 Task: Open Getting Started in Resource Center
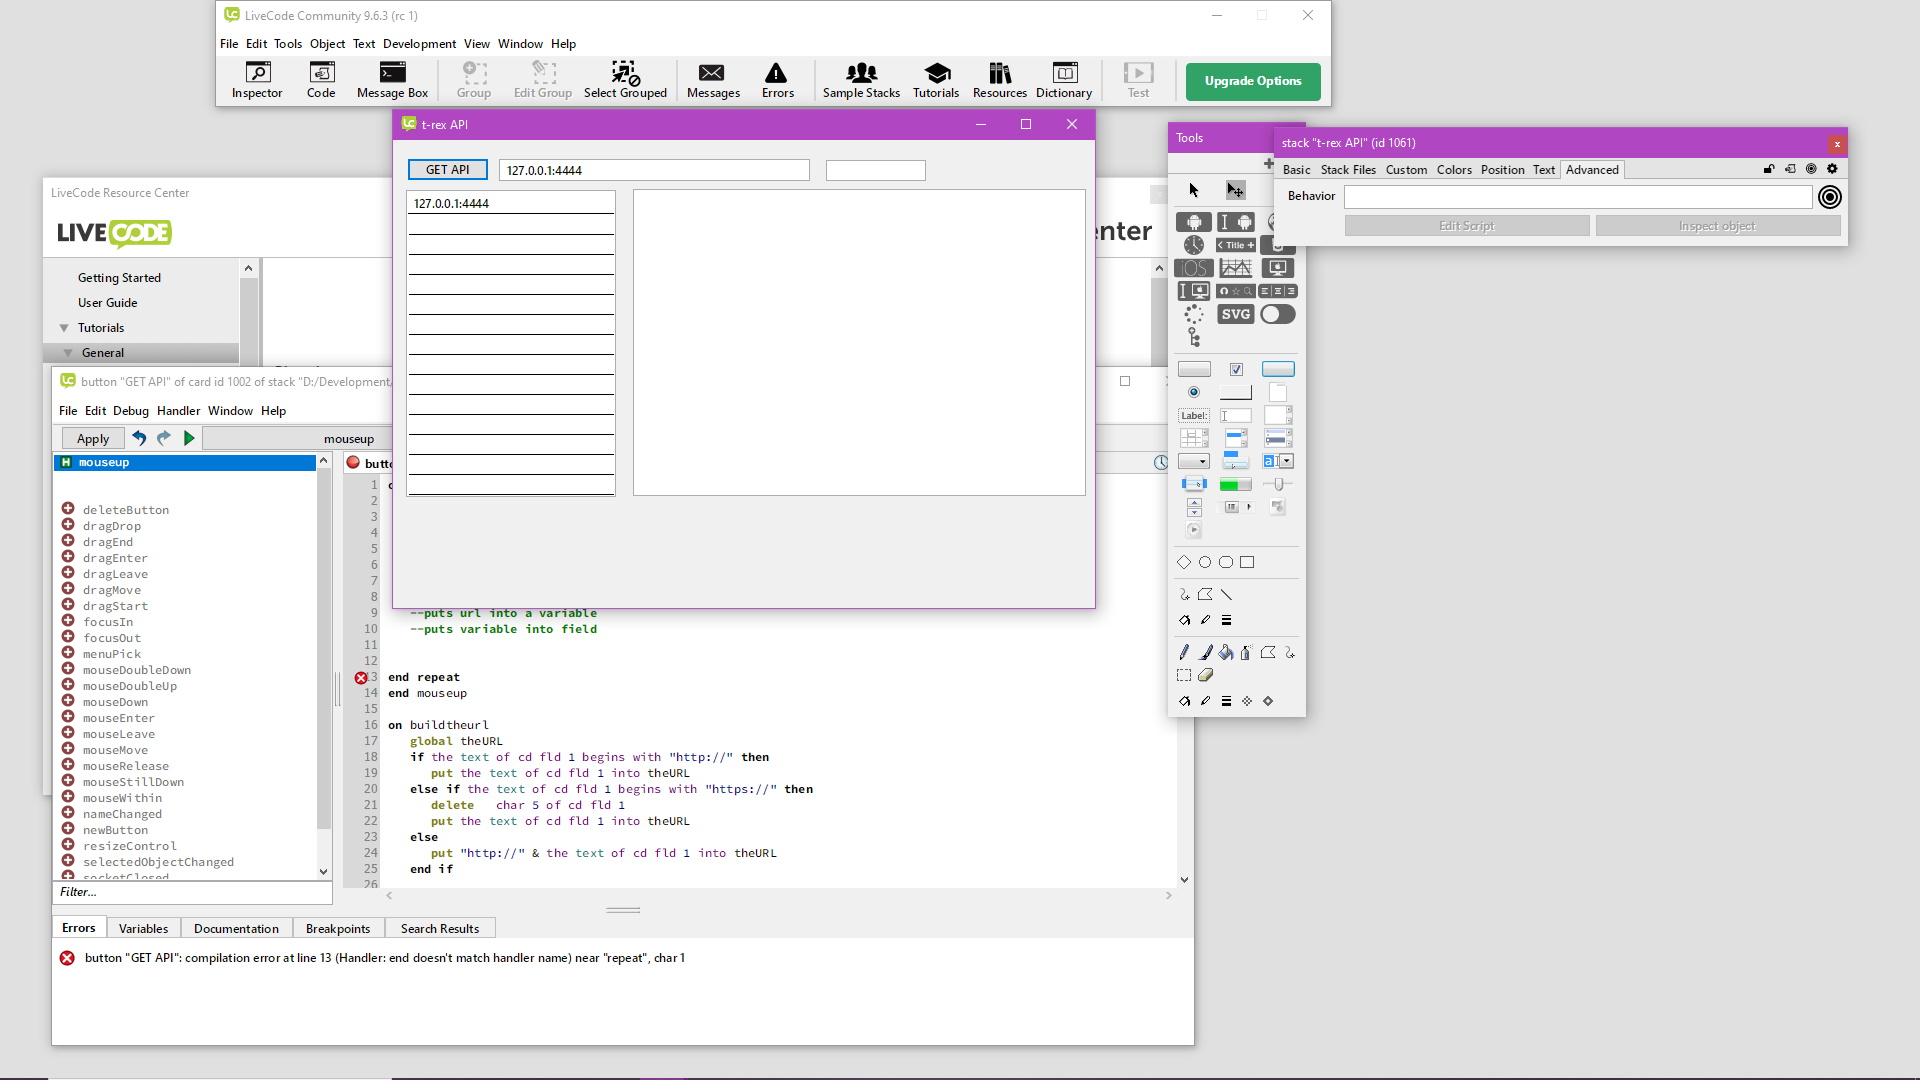point(119,278)
